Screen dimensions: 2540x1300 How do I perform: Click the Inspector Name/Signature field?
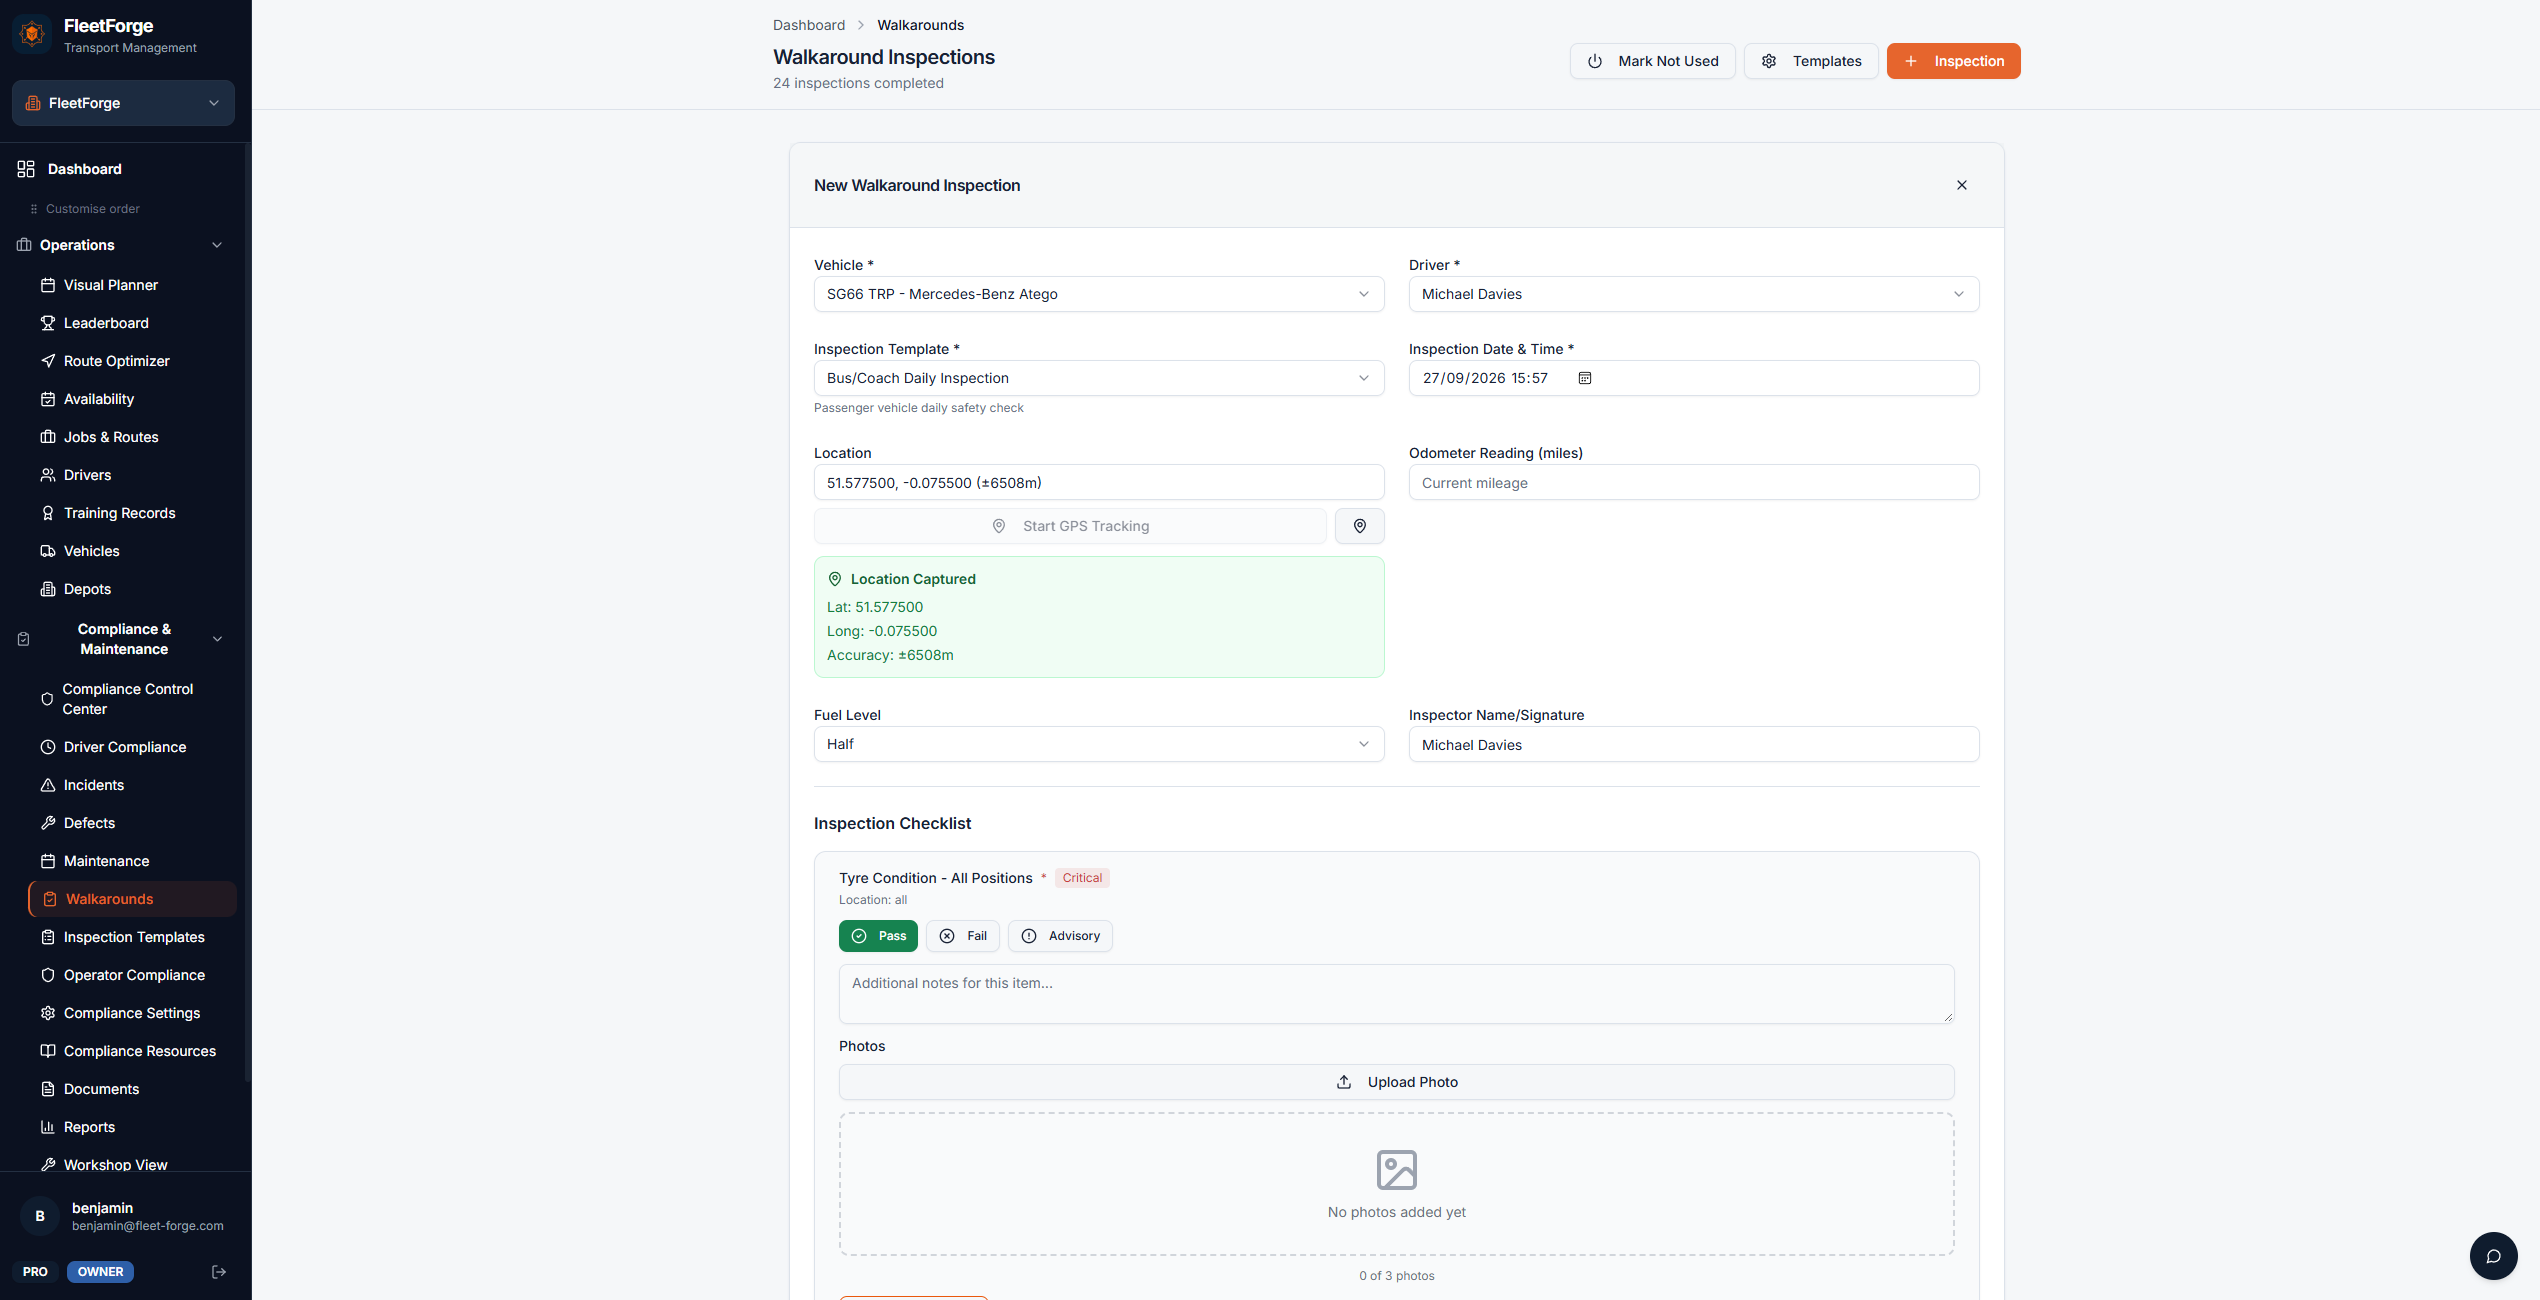click(x=1694, y=745)
